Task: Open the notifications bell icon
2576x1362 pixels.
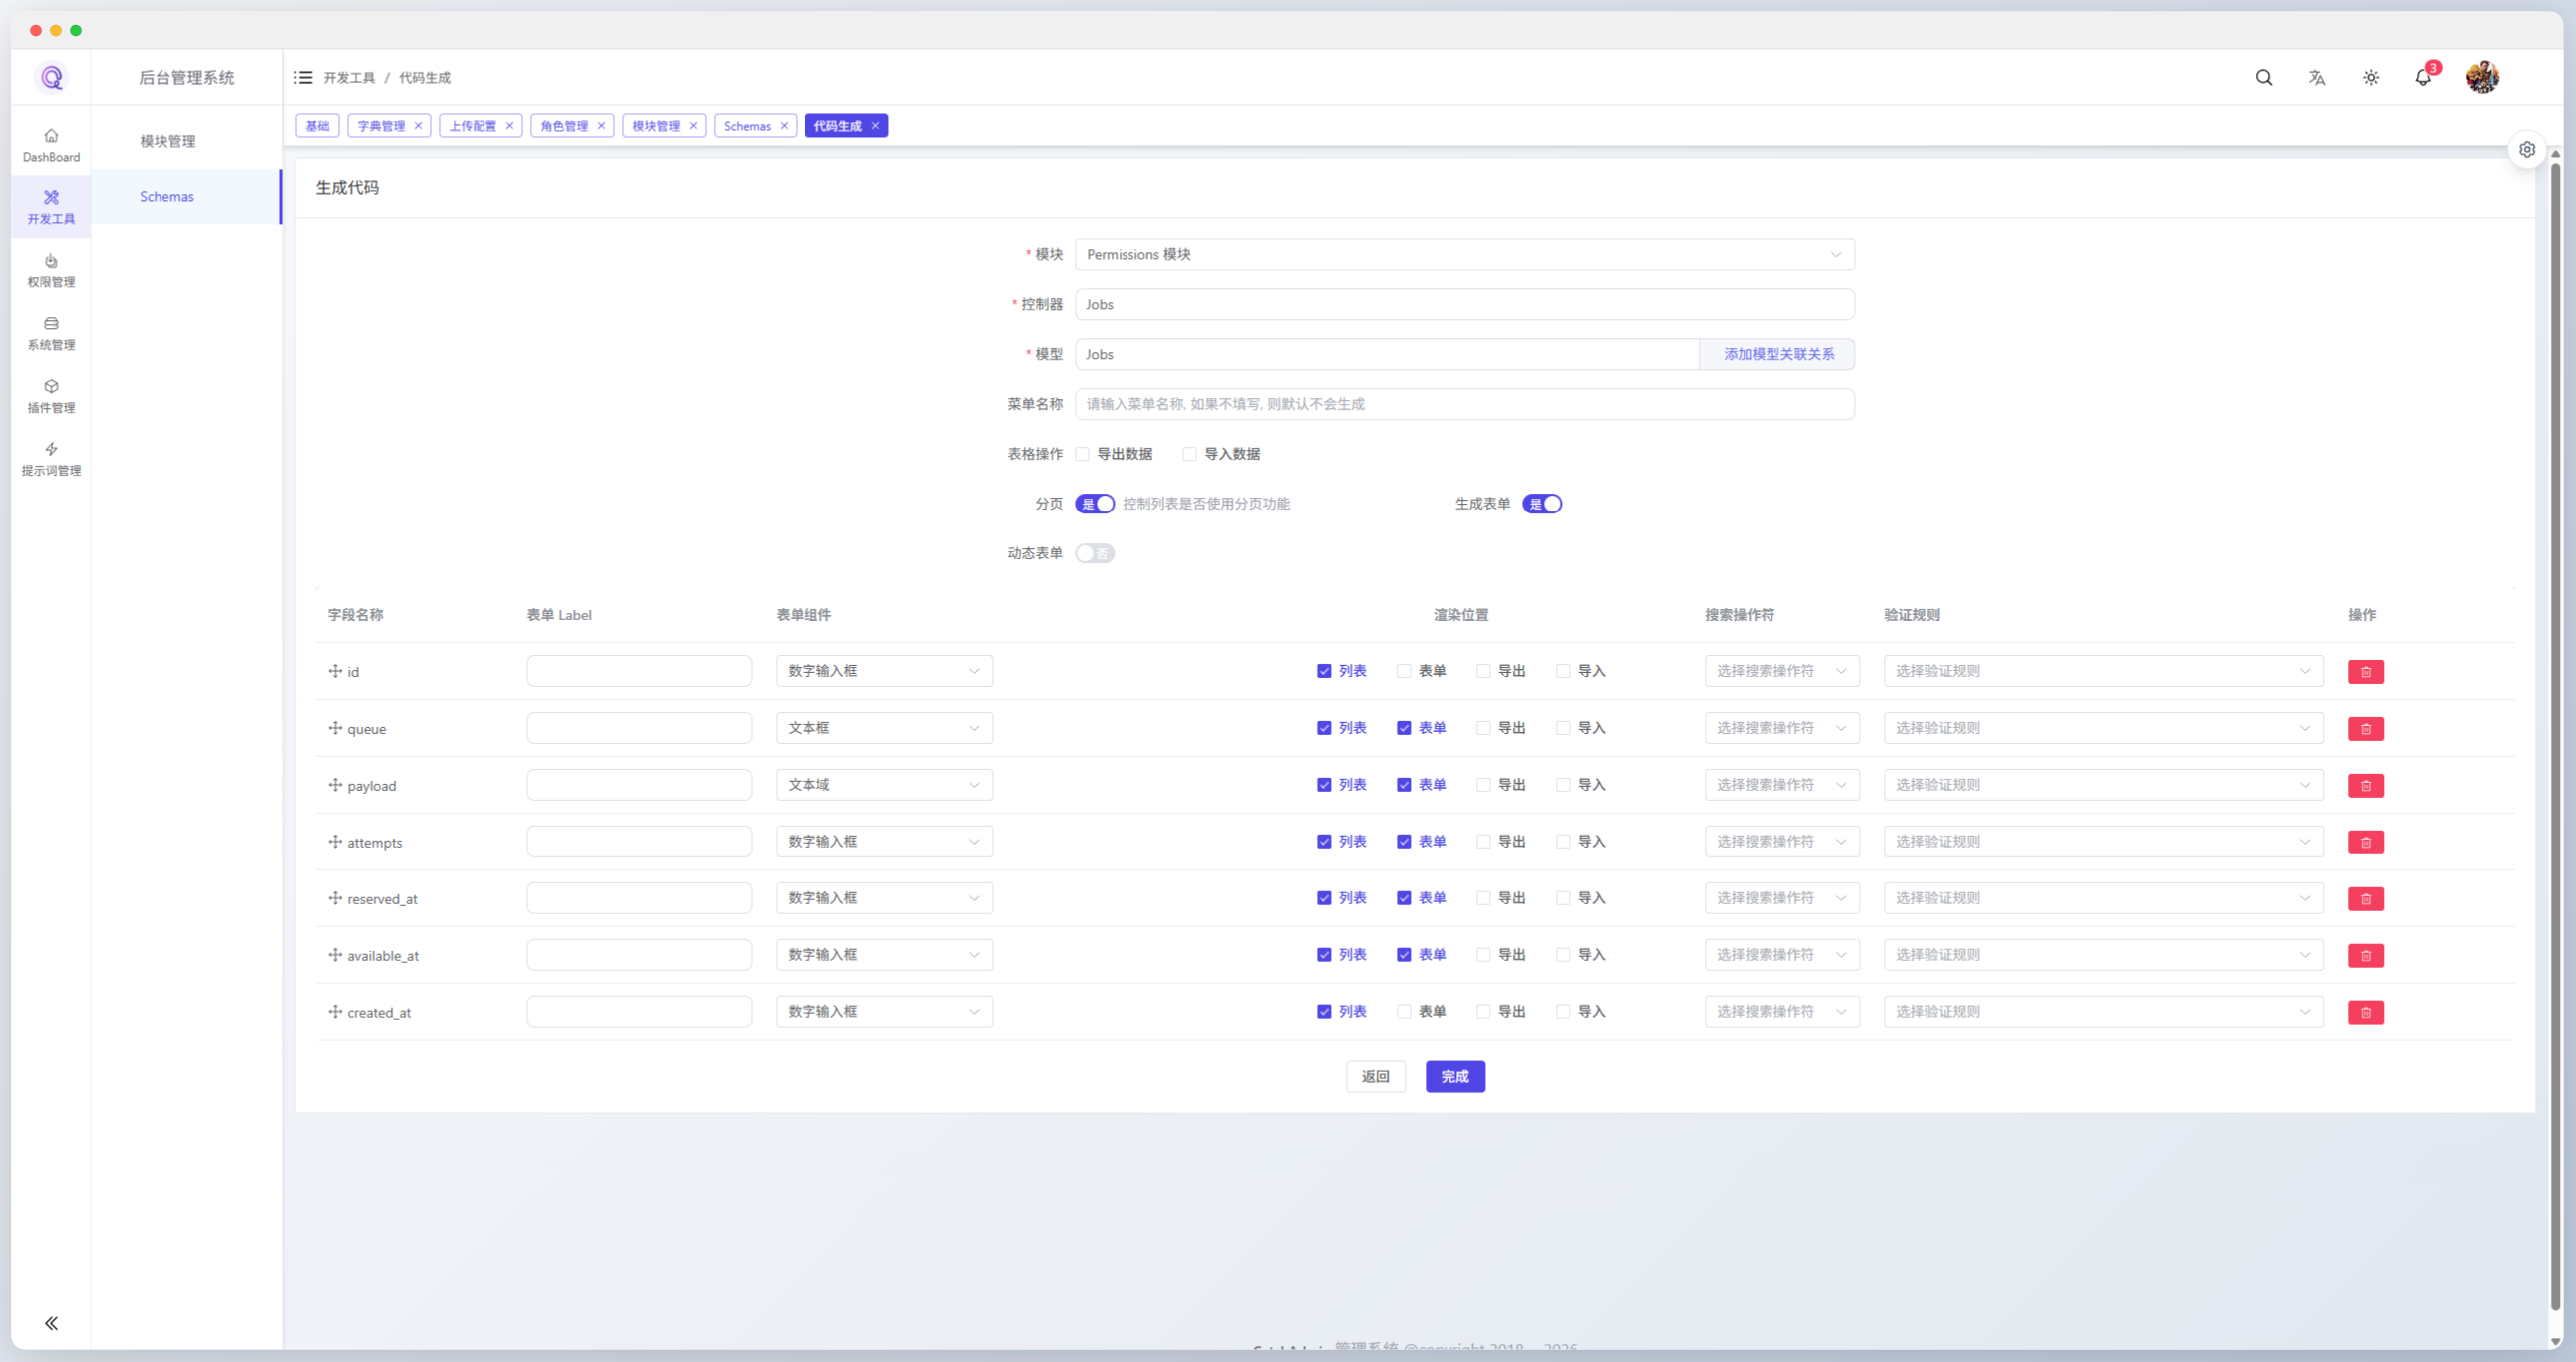Action: coord(2422,77)
